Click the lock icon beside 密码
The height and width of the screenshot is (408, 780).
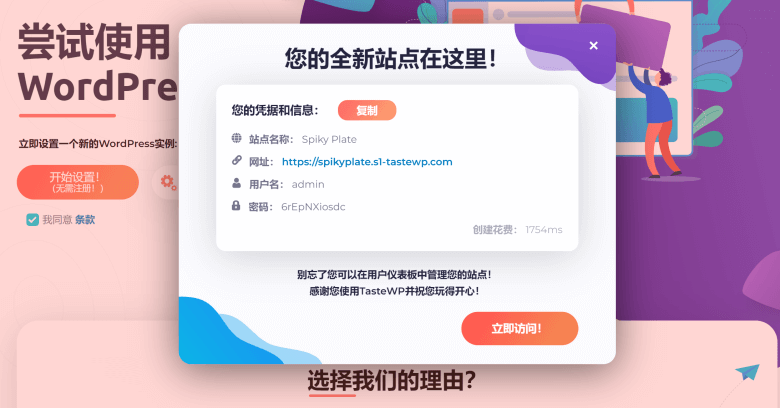[x=236, y=205]
